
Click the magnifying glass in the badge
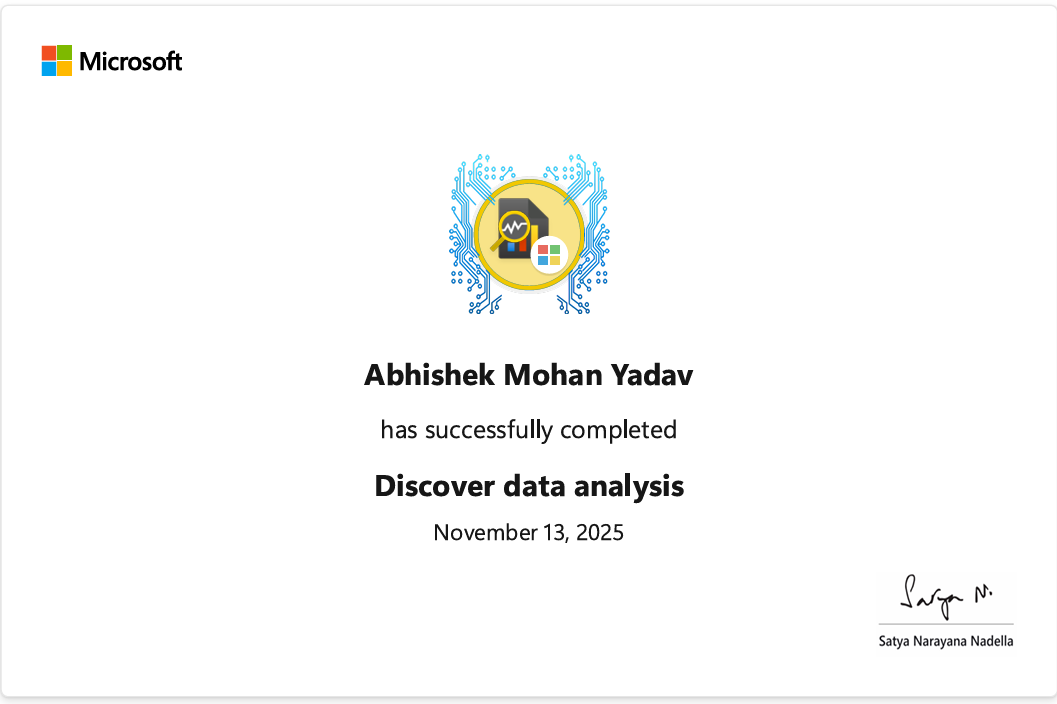pos(513,227)
